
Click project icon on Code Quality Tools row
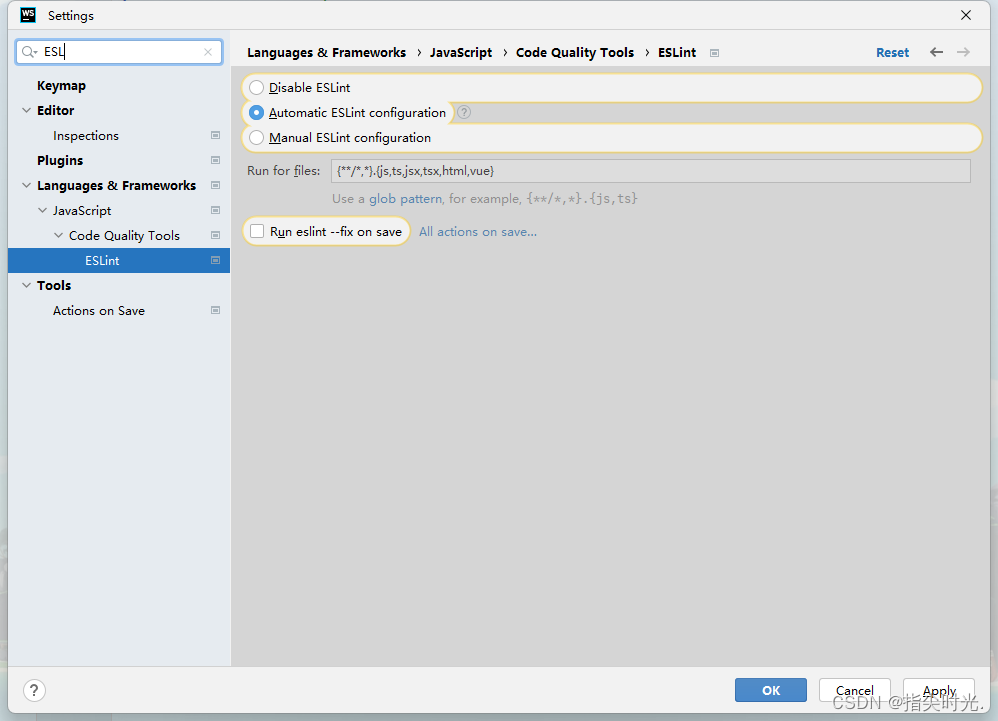(215, 235)
